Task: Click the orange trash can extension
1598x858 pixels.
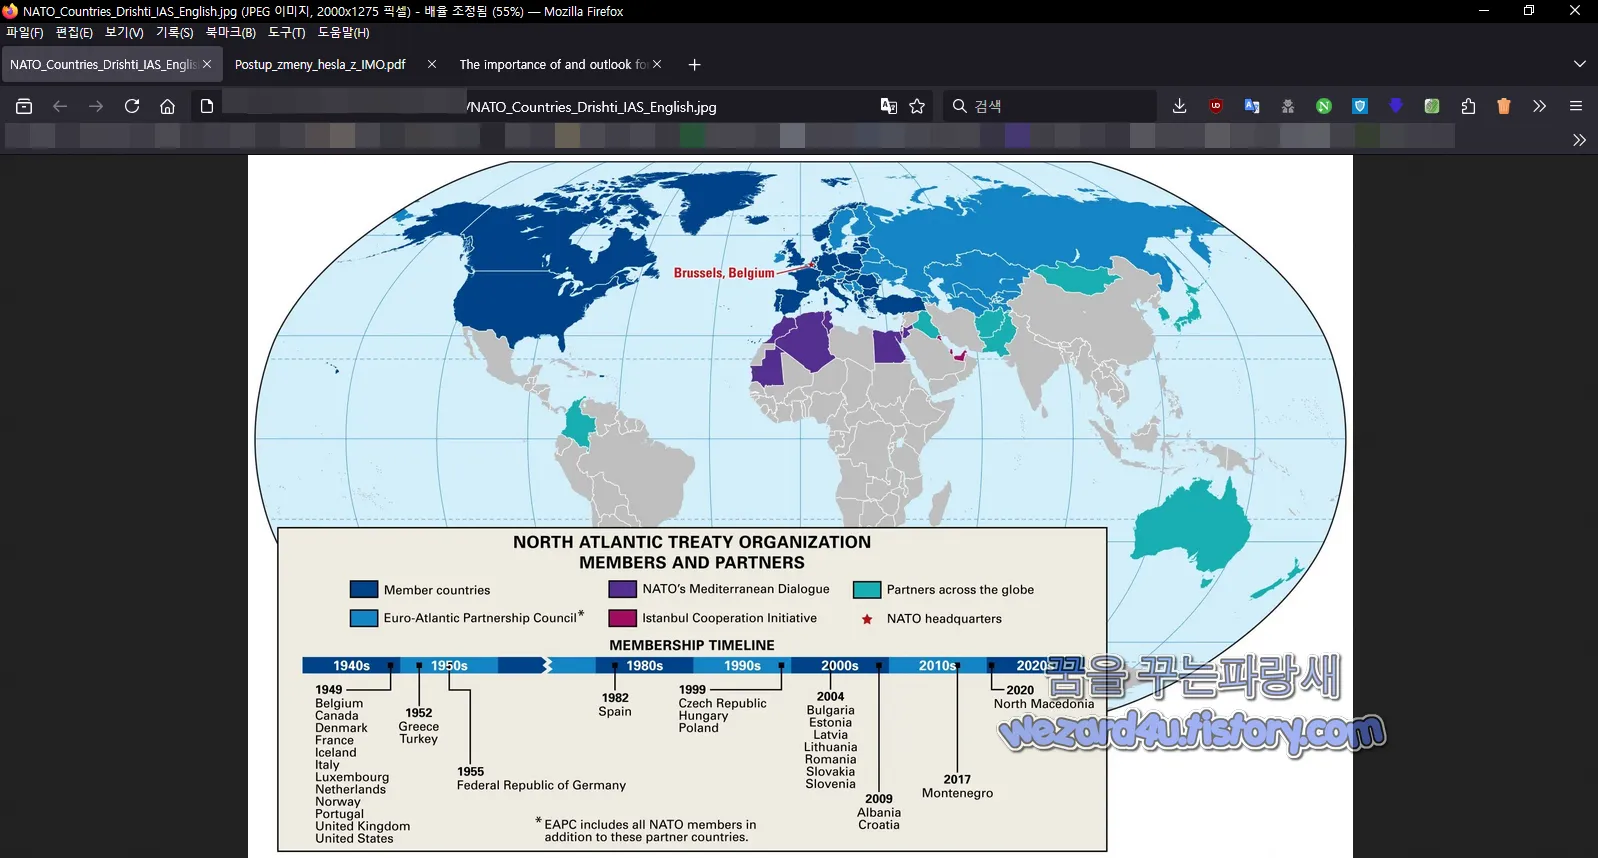Action: 1504,106
